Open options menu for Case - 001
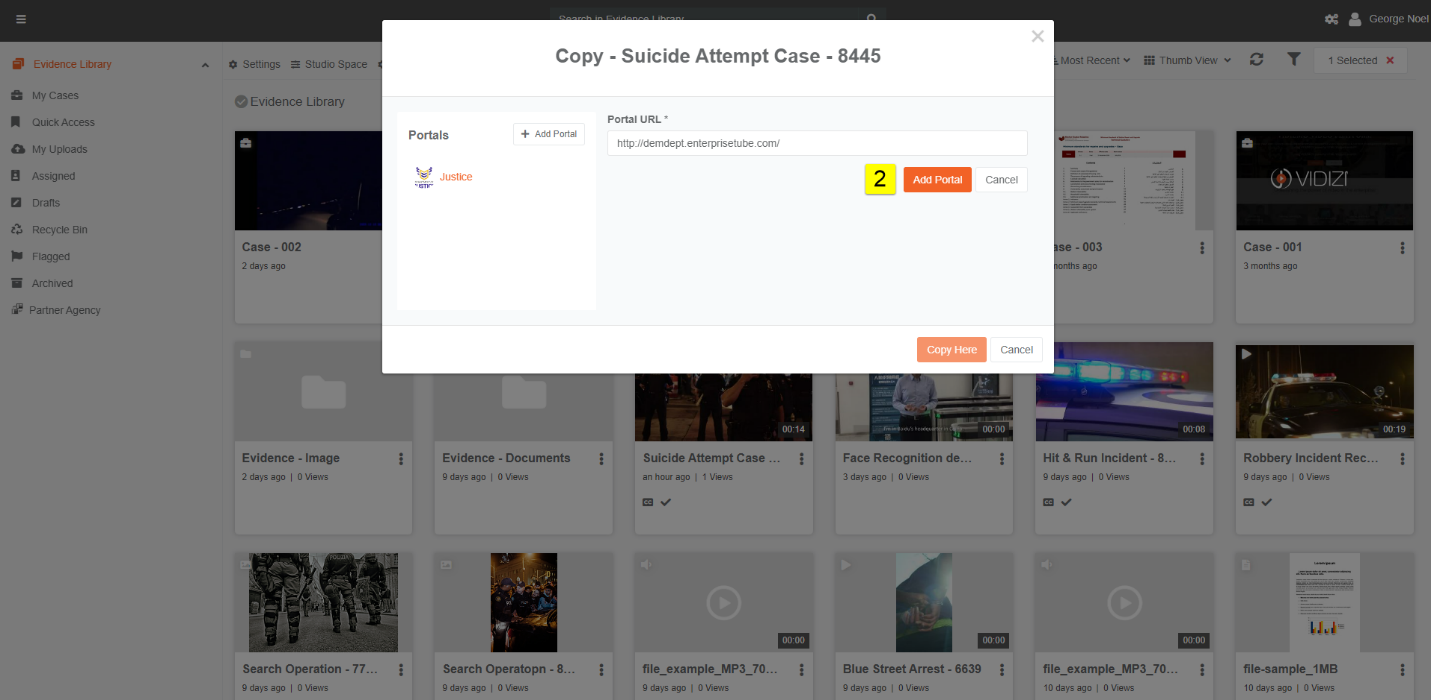Screen dimensions: 1431x700 pyautogui.click(x=1402, y=248)
